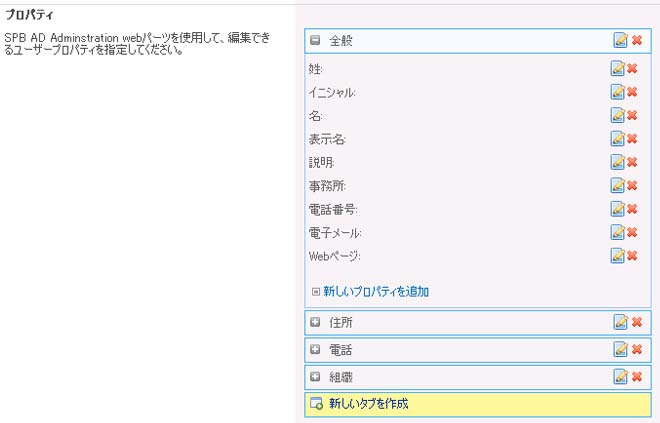Viewport: 660px width, 423px height.
Task: Expand the 電話 section
Action: pyautogui.click(x=315, y=349)
